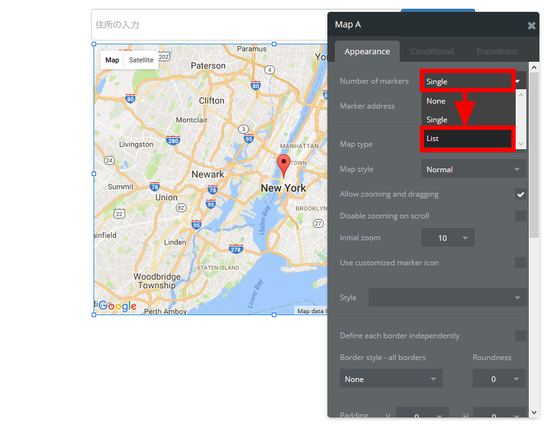
Task: Click the New York label on map
Action: 283,188
